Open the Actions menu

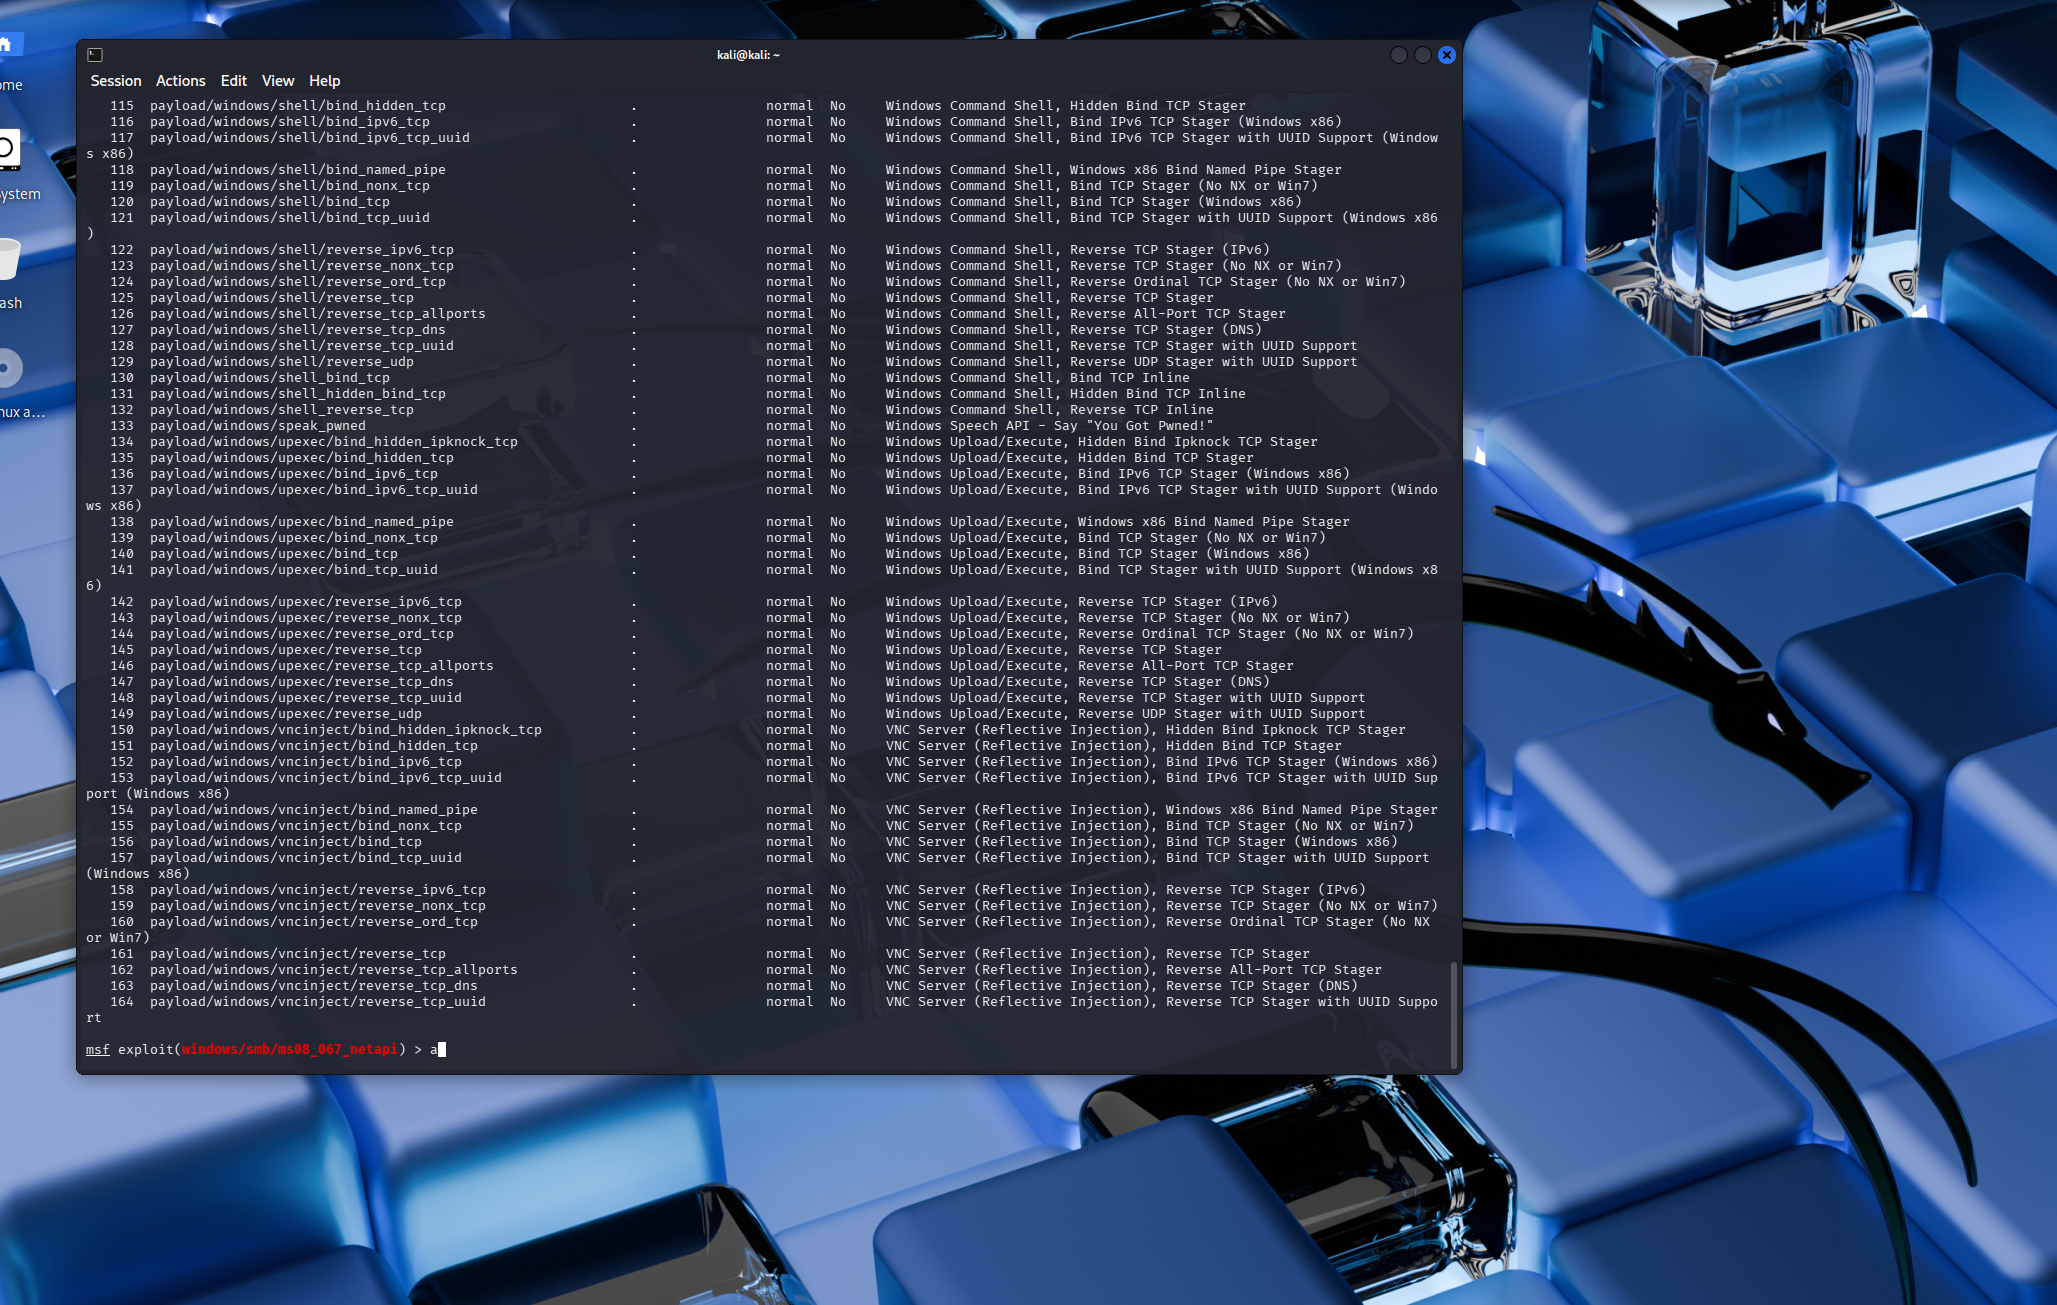[180, 81]
